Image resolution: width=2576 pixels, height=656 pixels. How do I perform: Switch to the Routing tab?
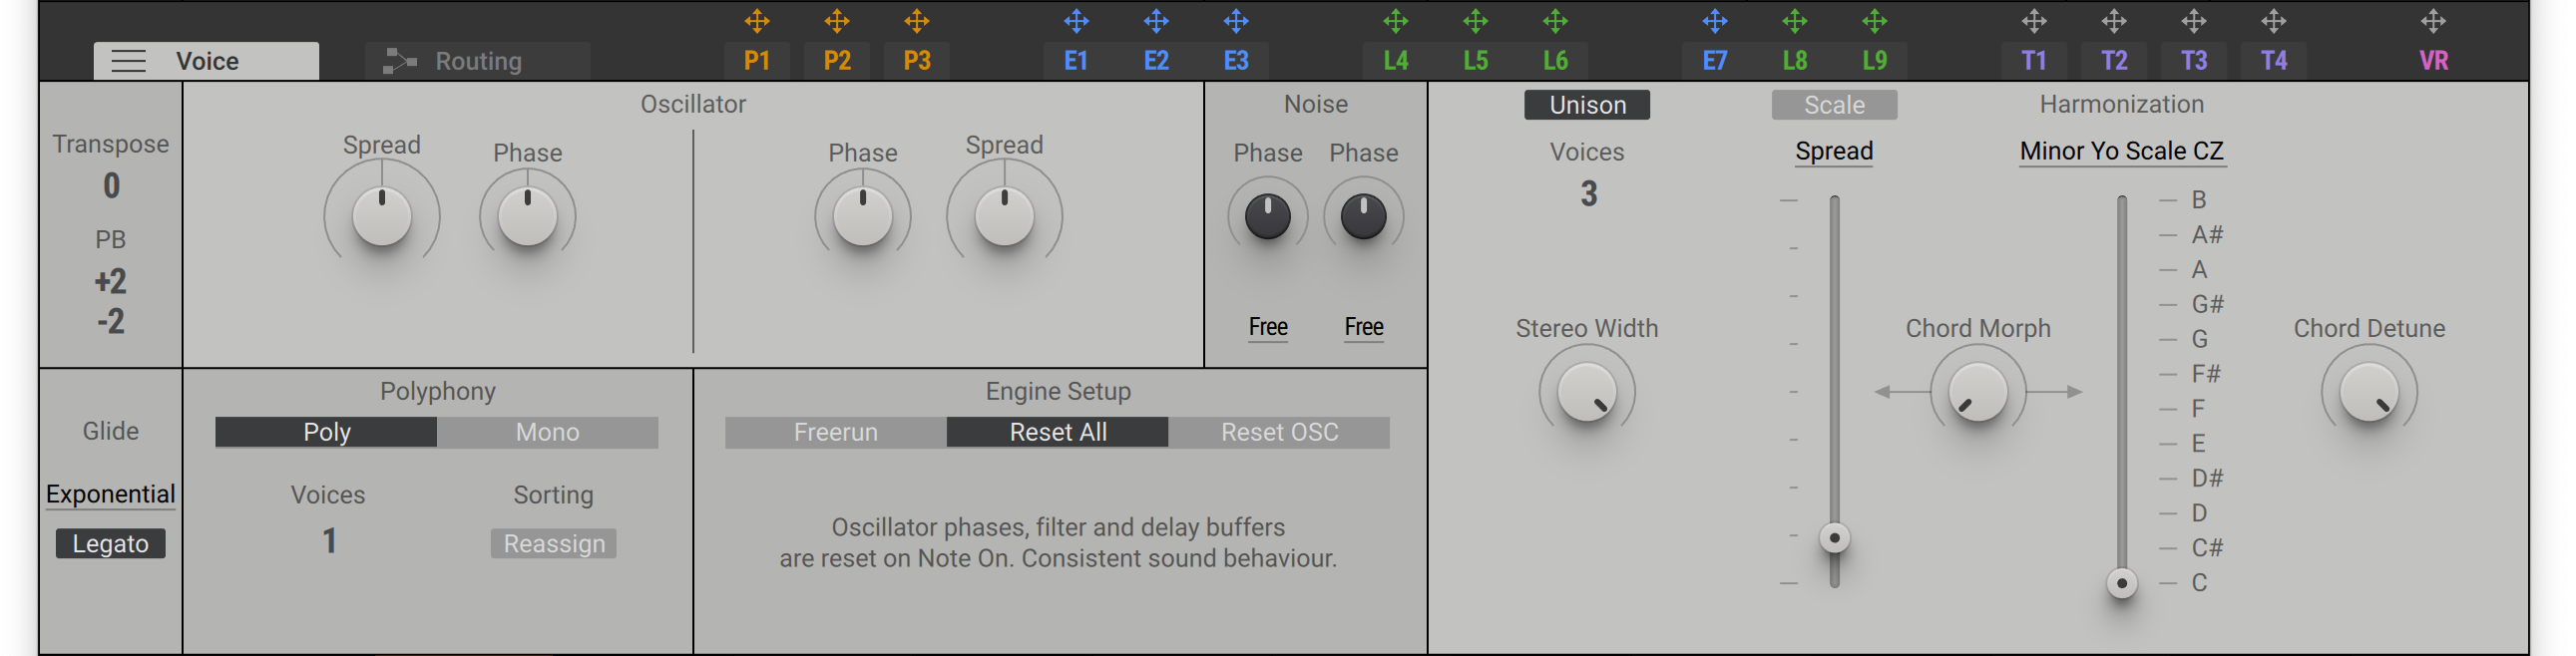[x=477, y=61]
